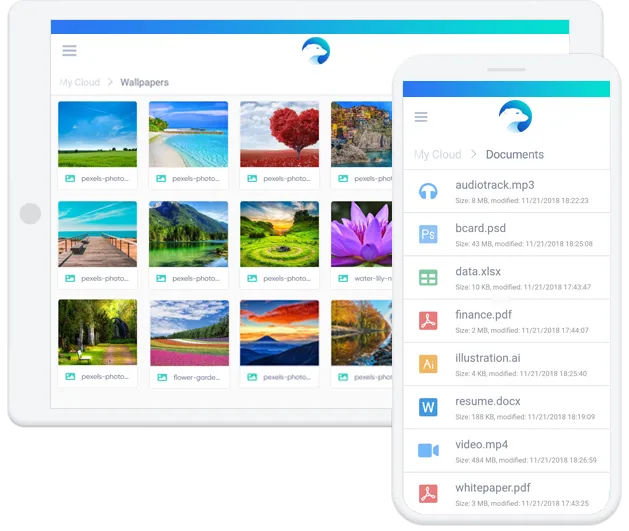The width and height of the screenshot is (629, 531).
Task: Click the Word icon for resume.docx
Action: point(428,407)
